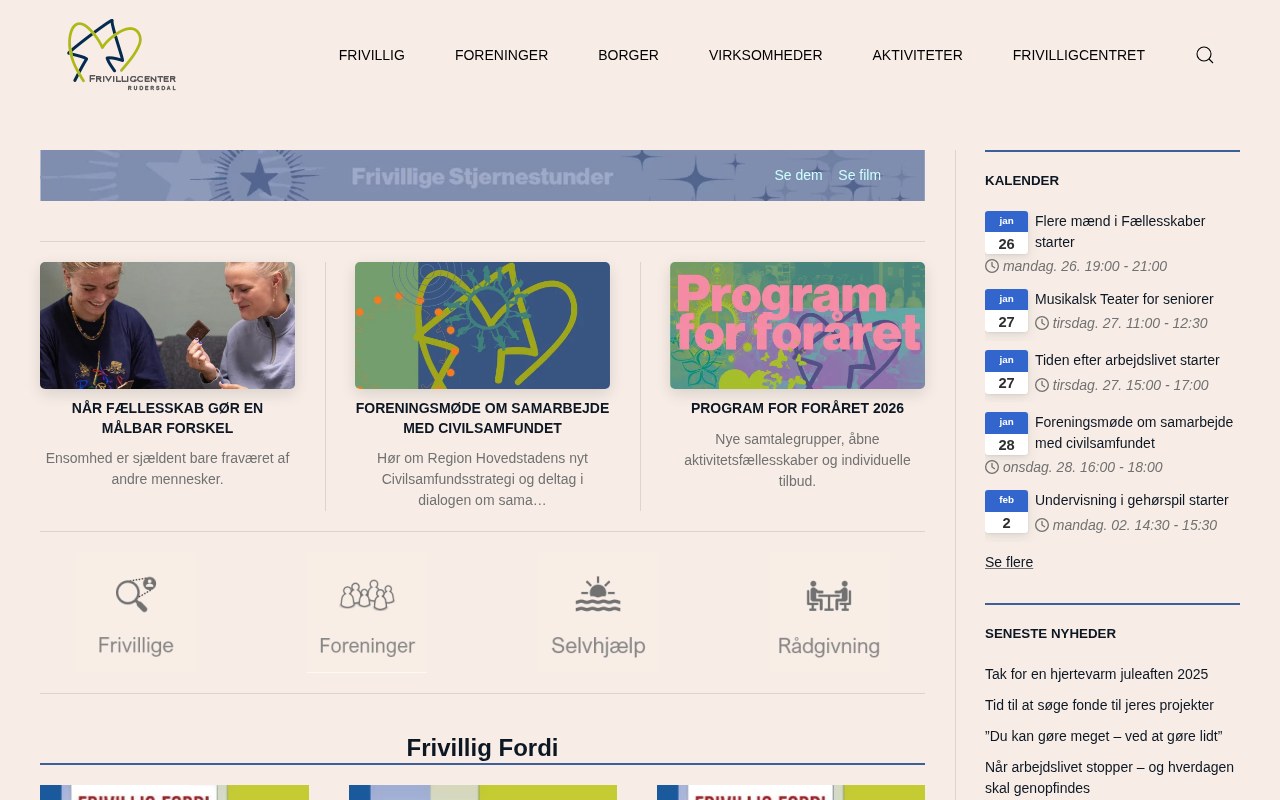Click the jan 26 calendar date badge

pyautogui.click(x=1006, y=232)
